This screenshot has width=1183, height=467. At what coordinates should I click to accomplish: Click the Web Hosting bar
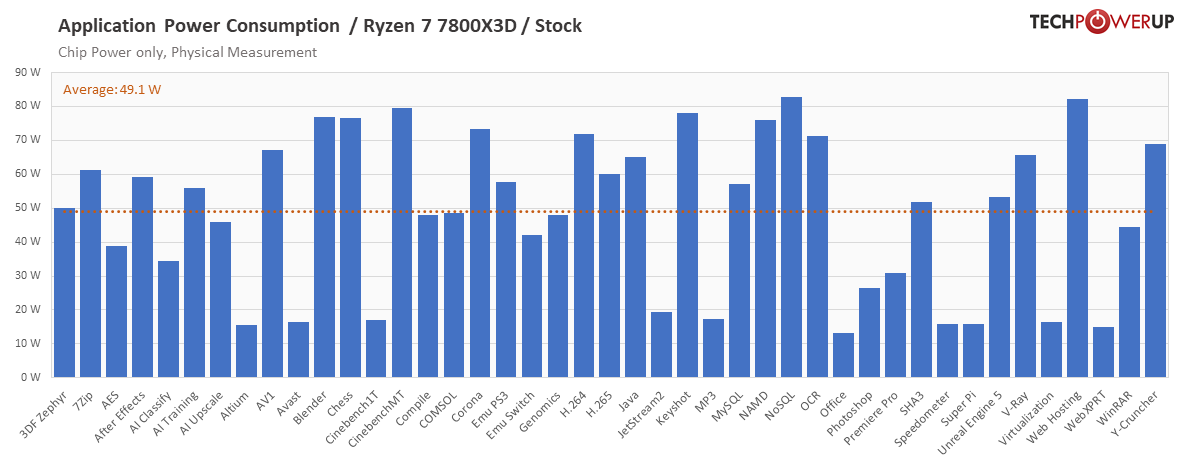click(1077, 238)
